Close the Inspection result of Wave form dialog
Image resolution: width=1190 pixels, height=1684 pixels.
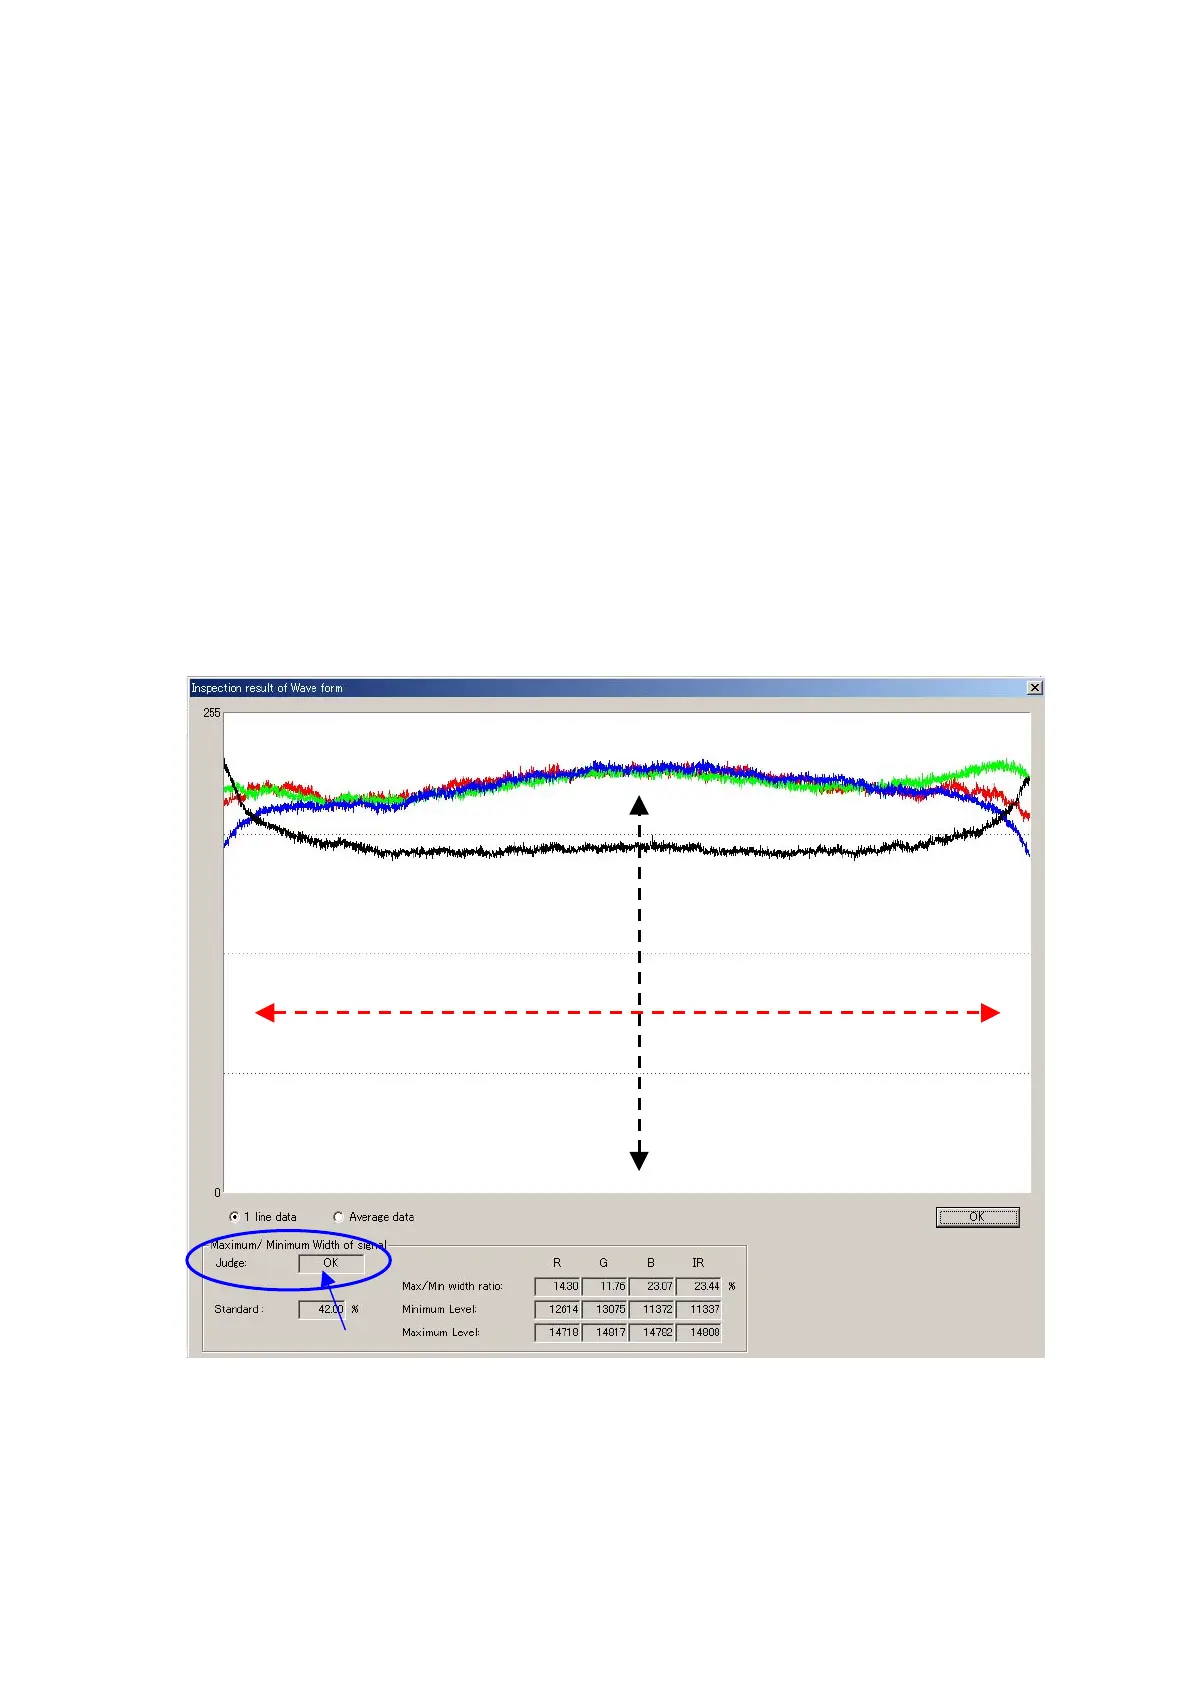tap(1035, 688)
